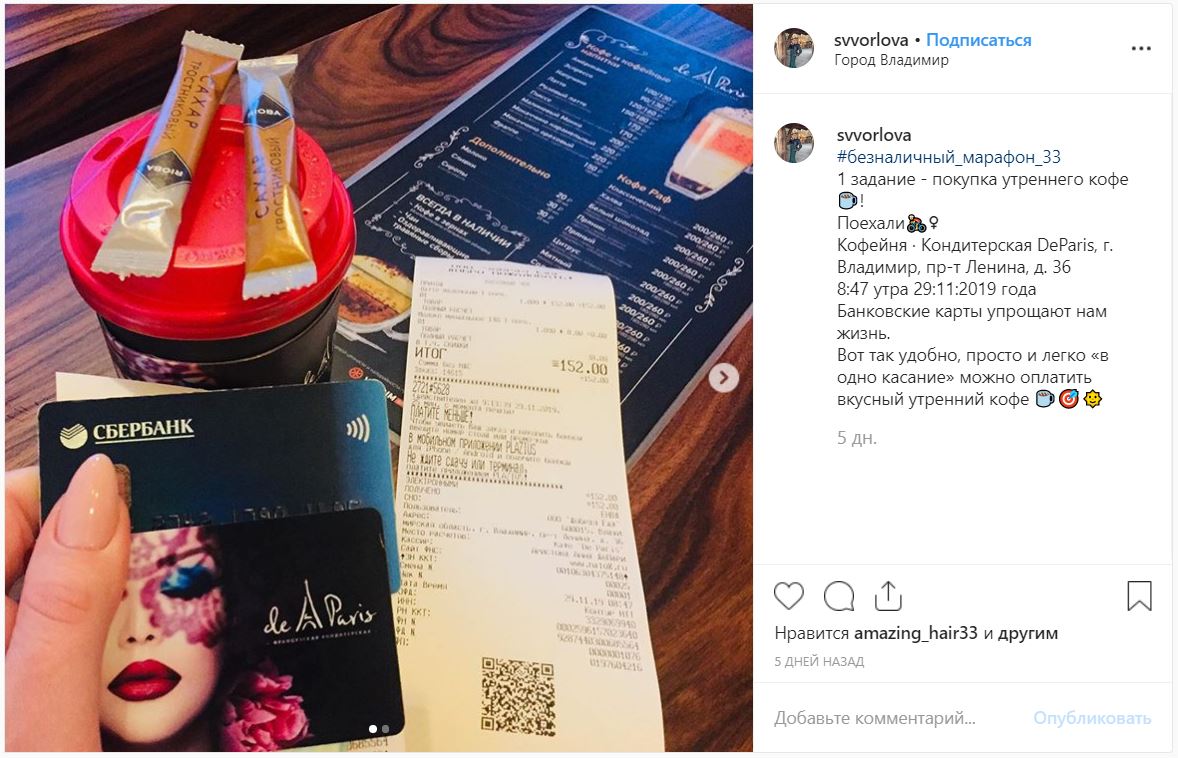1178x758 pixels.
Task: Like the post with the heart icon
Action: click(789, 596)
